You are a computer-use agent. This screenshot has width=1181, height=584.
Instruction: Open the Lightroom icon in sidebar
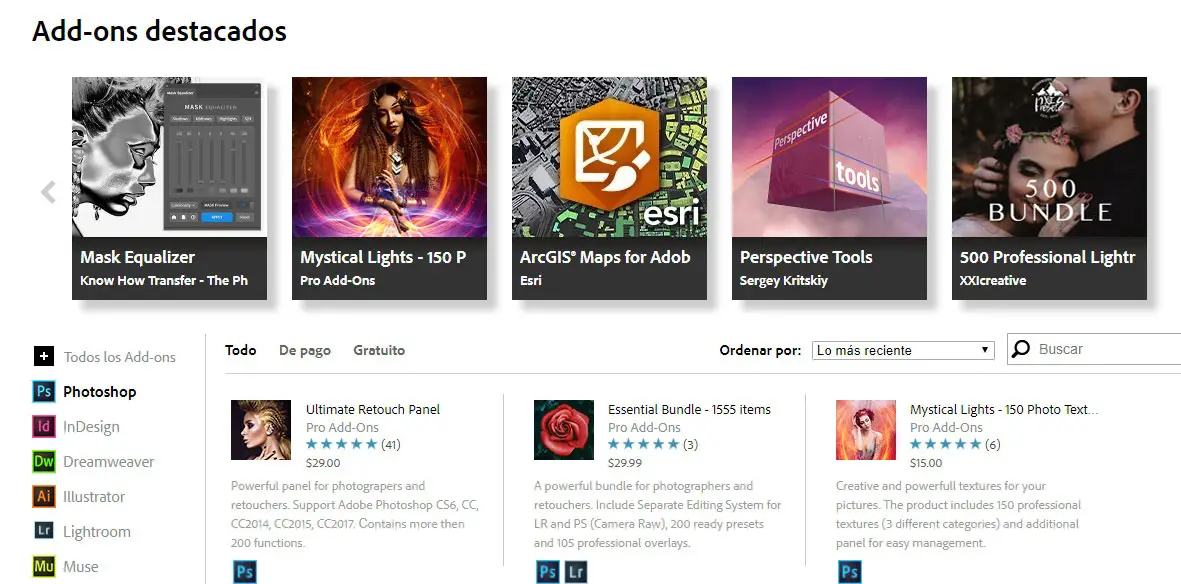click(44, 531)
